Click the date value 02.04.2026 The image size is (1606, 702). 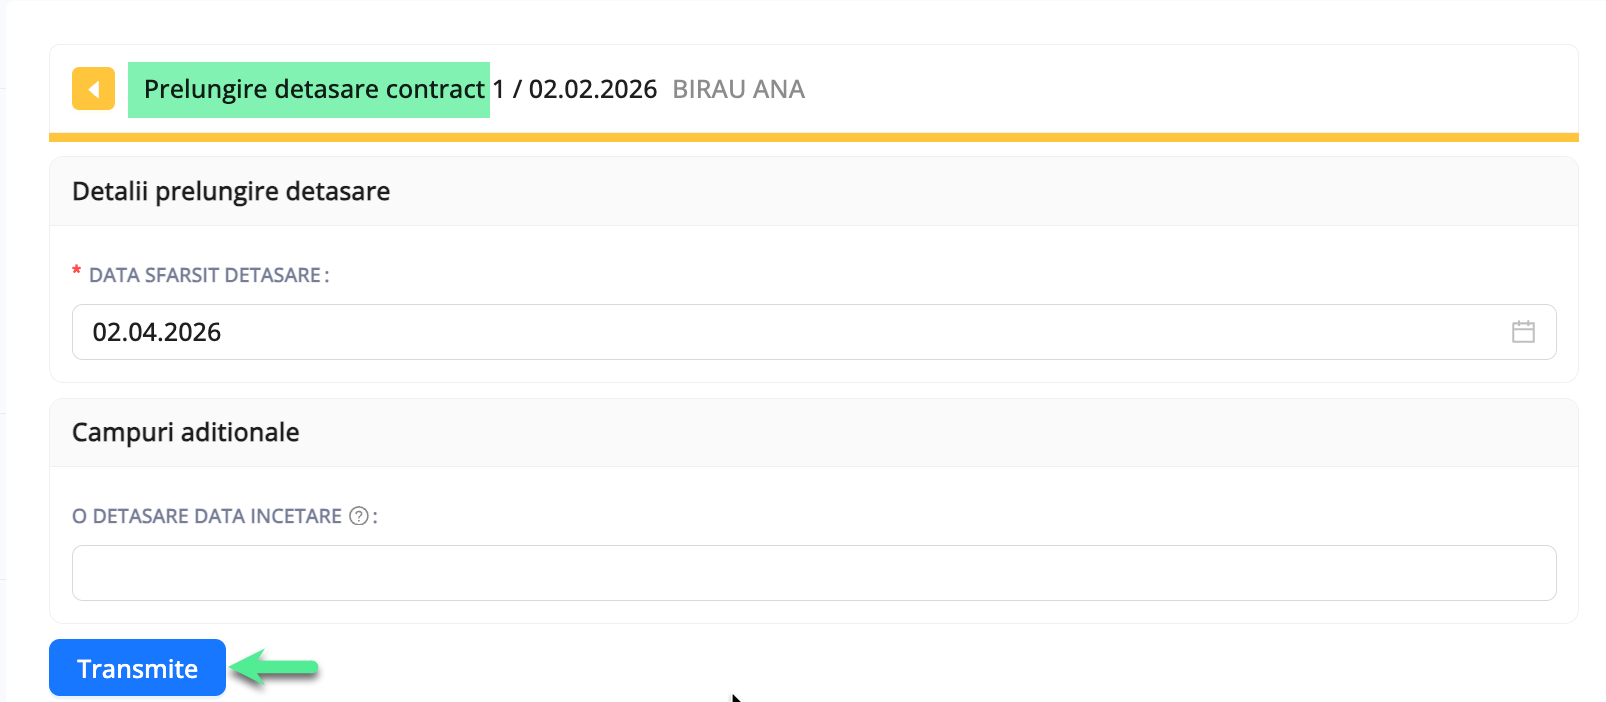[x=157, y=332]
